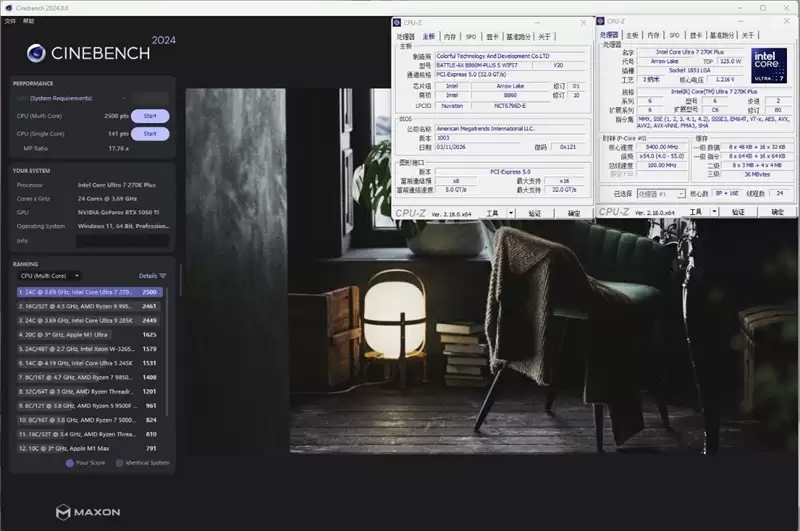800x531 pixels.
Task: Select rank 4 Apple M1 Ultra row
Action: (90, 335)
